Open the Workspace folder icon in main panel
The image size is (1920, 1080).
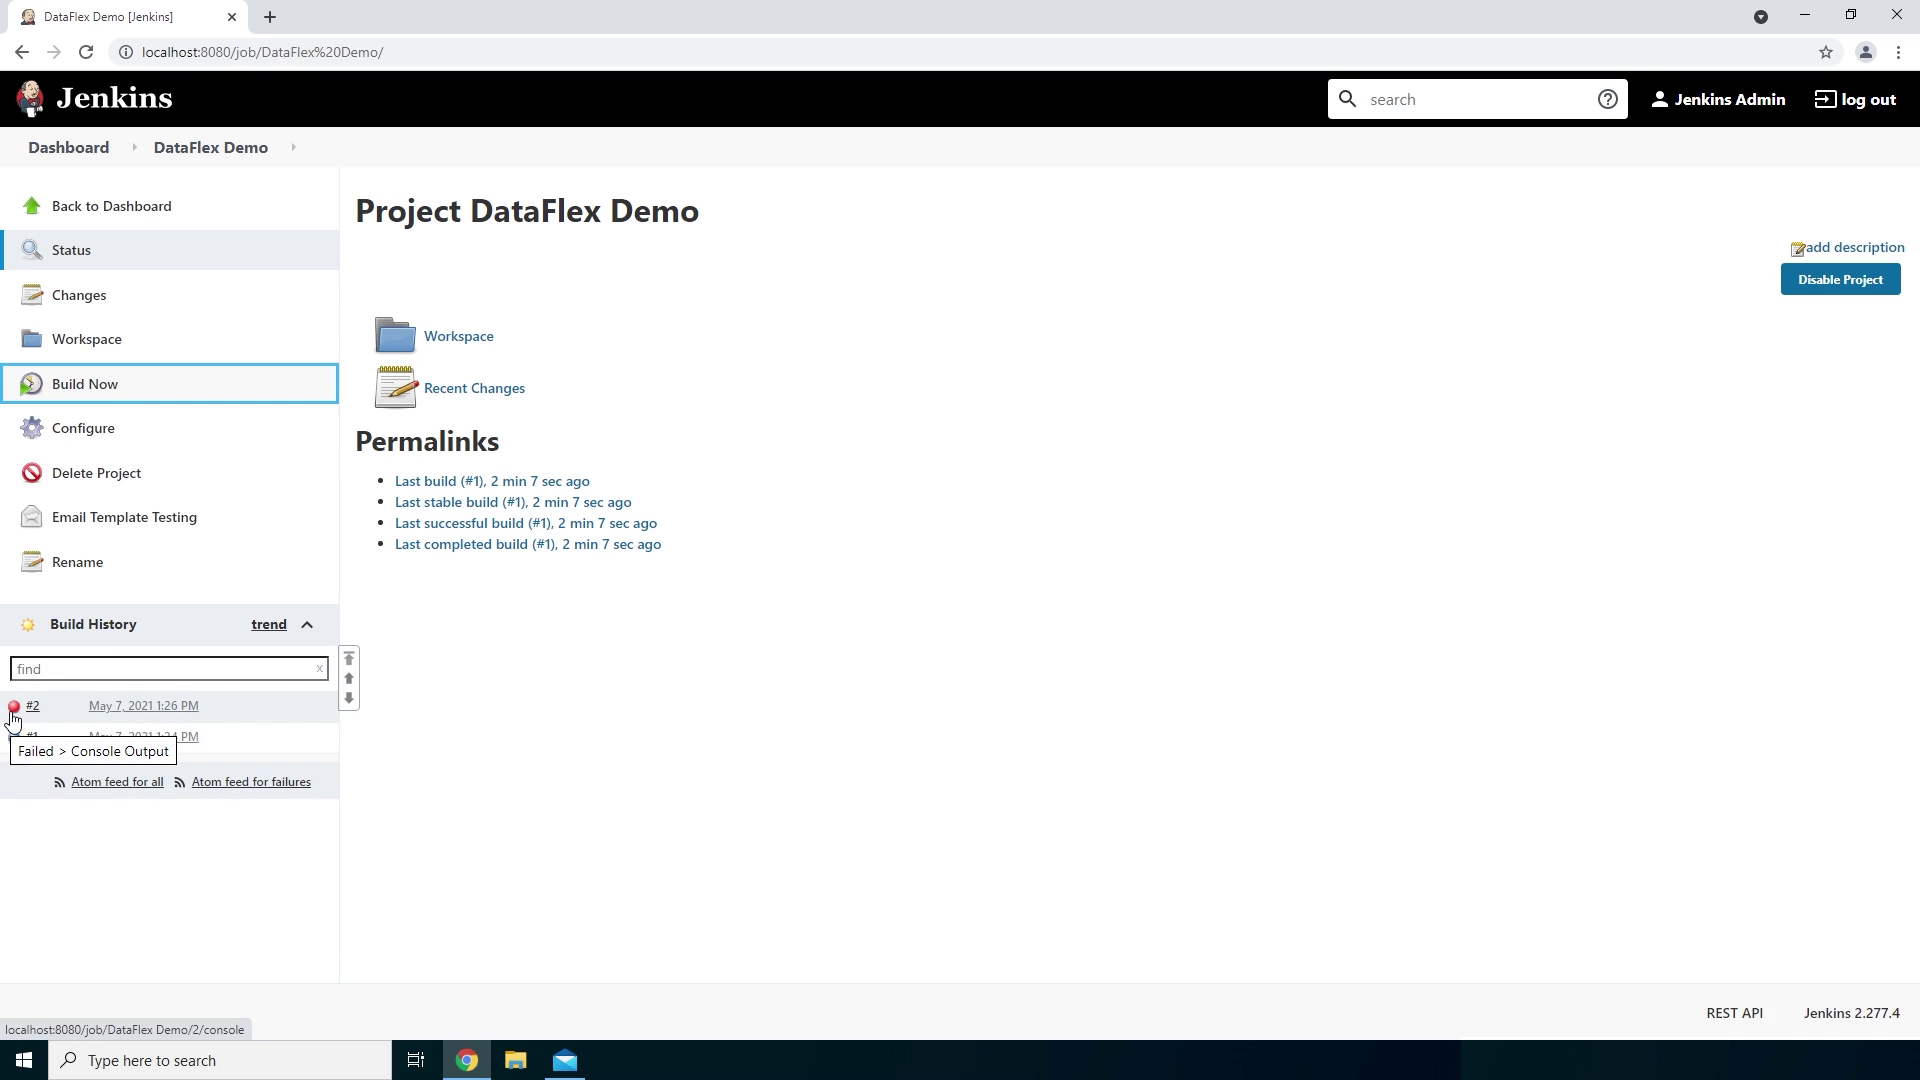pyautogui.click(x=395, y=336)
